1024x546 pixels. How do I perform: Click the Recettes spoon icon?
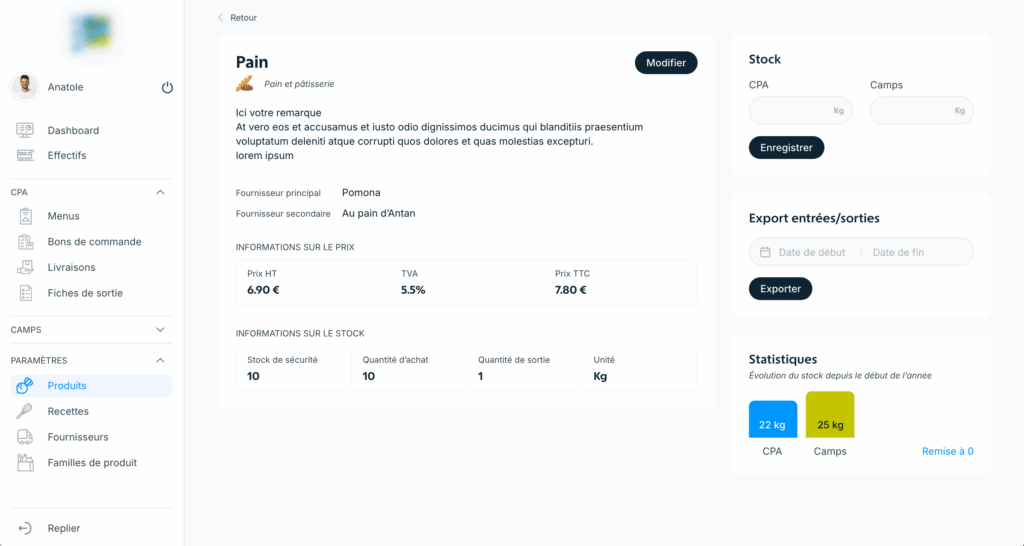tap(27, 411)
